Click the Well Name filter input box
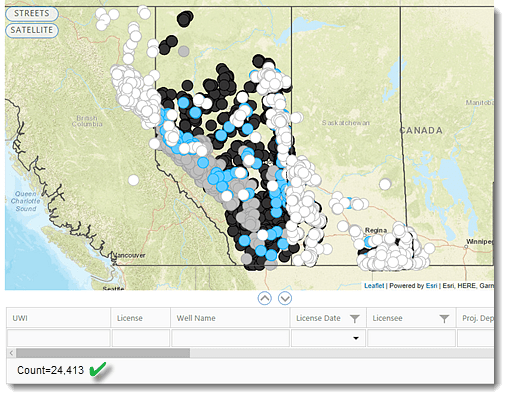This screenshot has width=509, height=399. tap(230, 338)
